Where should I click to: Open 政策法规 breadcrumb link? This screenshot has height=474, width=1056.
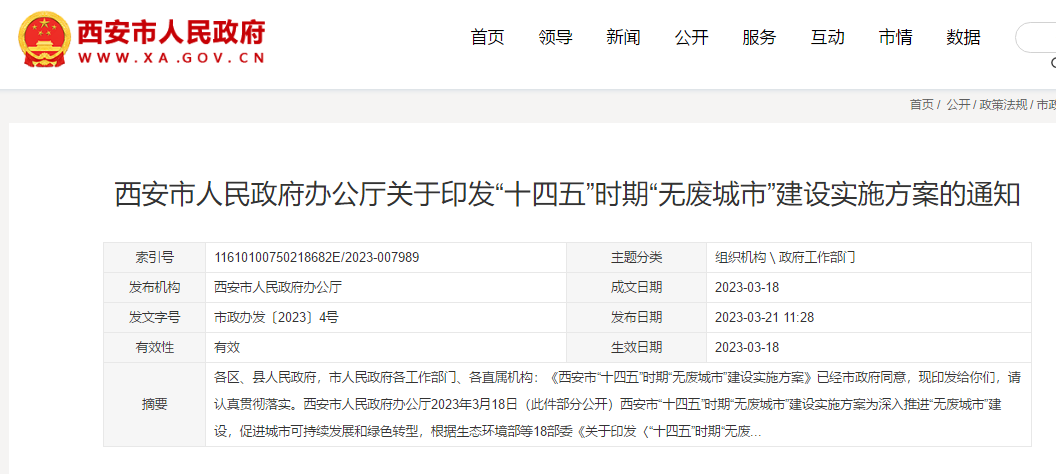pos(1002,105)
